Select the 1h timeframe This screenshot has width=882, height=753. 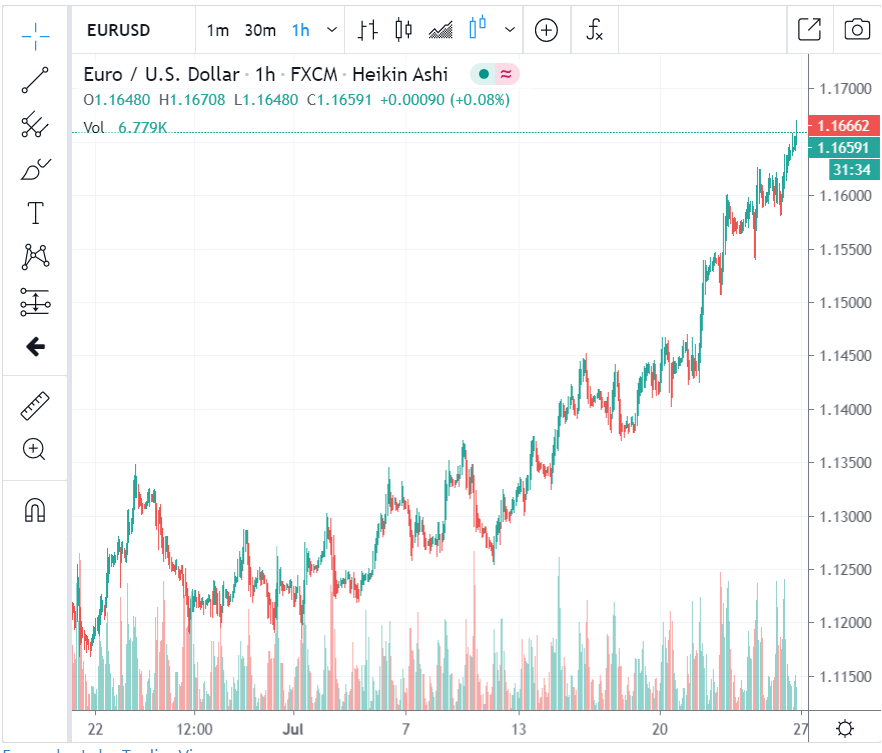pyautogui.click(x=301, y=30)
